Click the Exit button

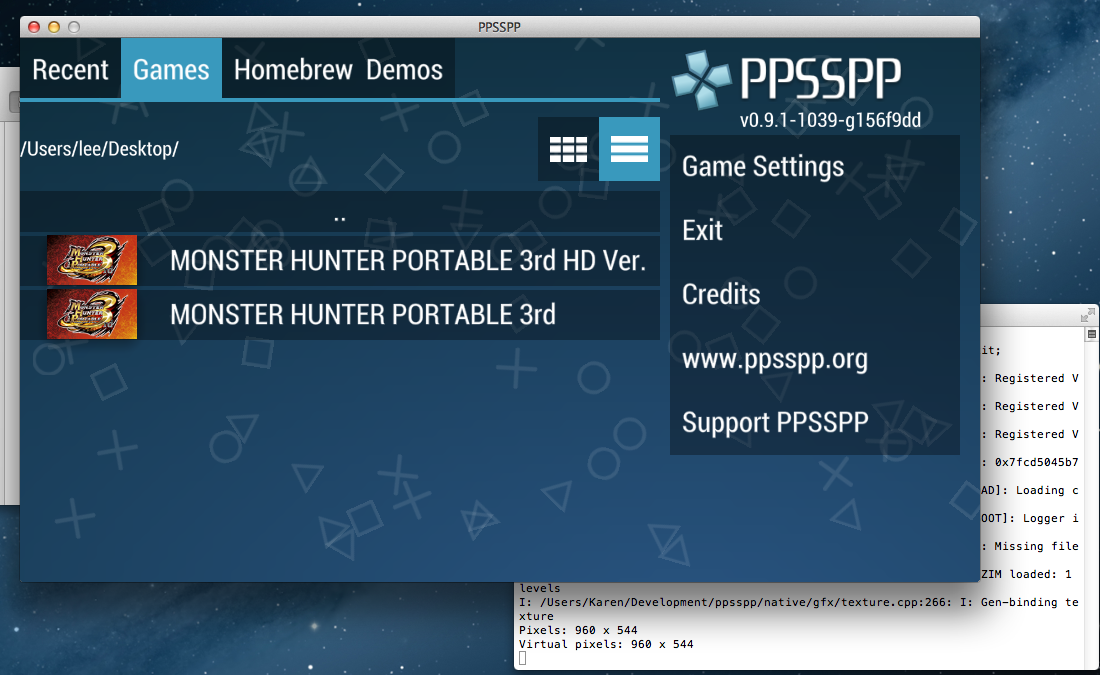[702, 231]
